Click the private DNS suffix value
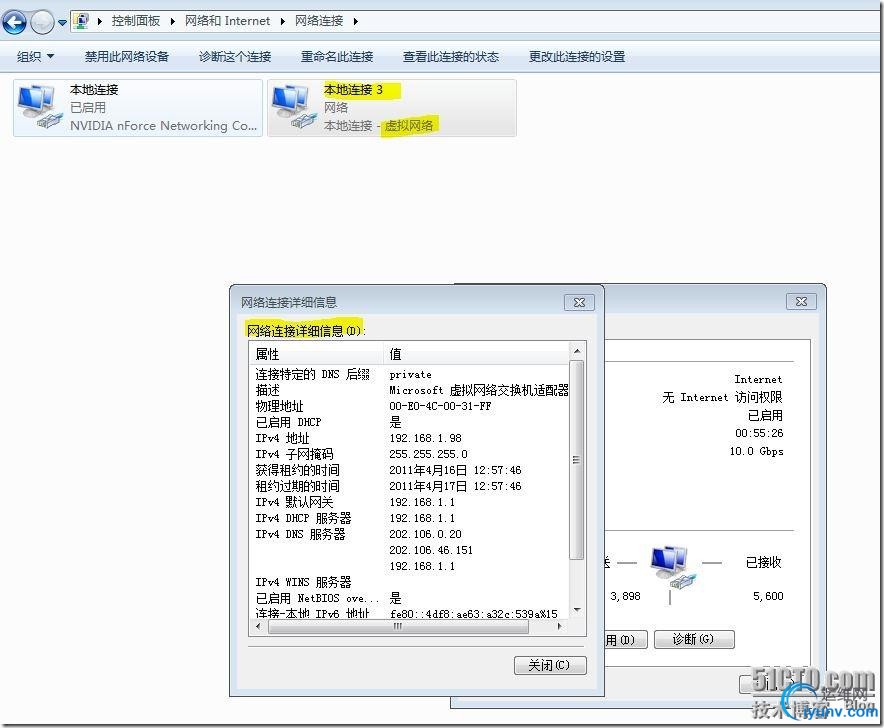The width and height of the screenshot is (884, 728). pyautogui.click(x=410, y=374)
